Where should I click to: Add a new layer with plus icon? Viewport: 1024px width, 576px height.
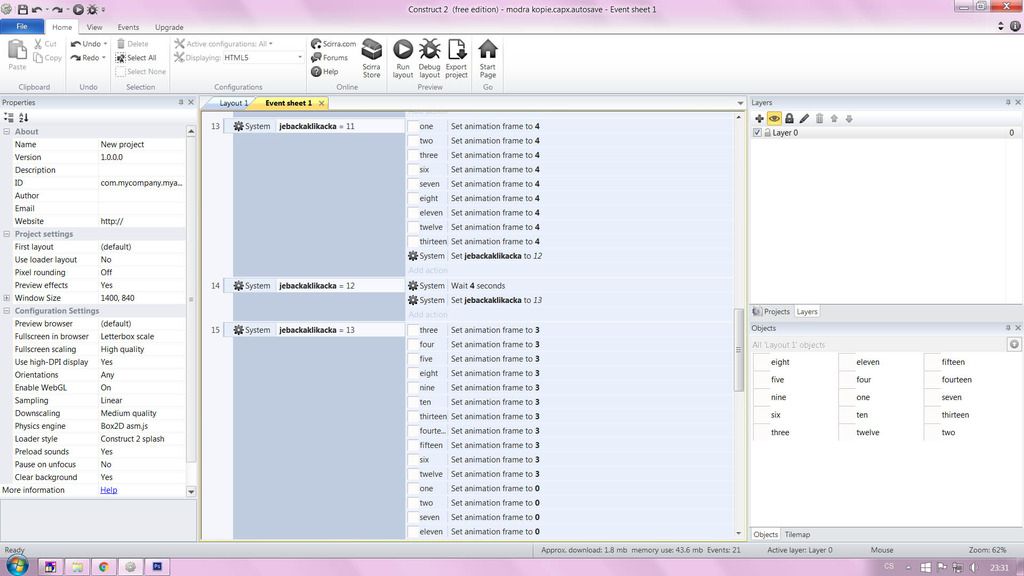click(x=759, y=119)
